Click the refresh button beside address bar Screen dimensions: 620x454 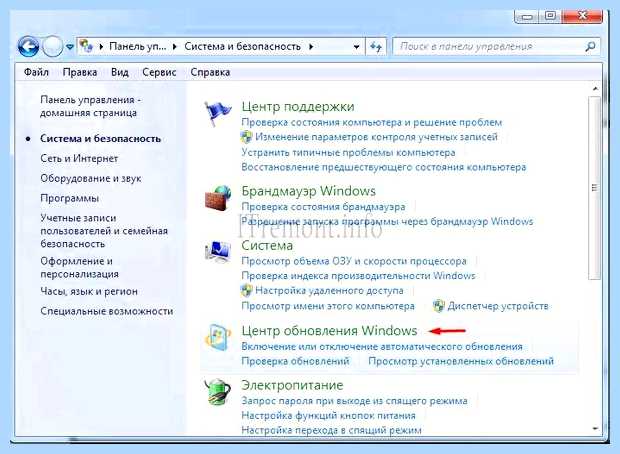[376, 47]
